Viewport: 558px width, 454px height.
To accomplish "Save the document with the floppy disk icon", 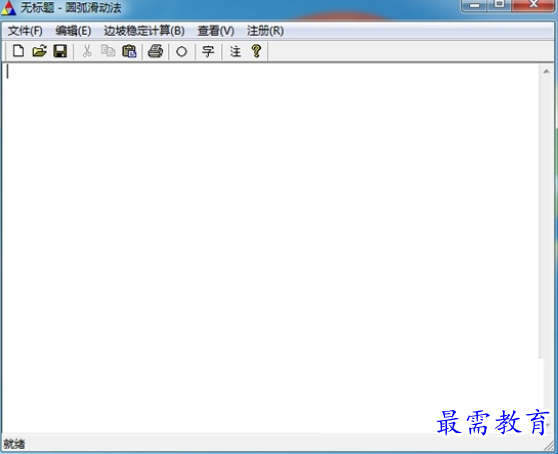I will pyautogui.click(x=60, y=51).
